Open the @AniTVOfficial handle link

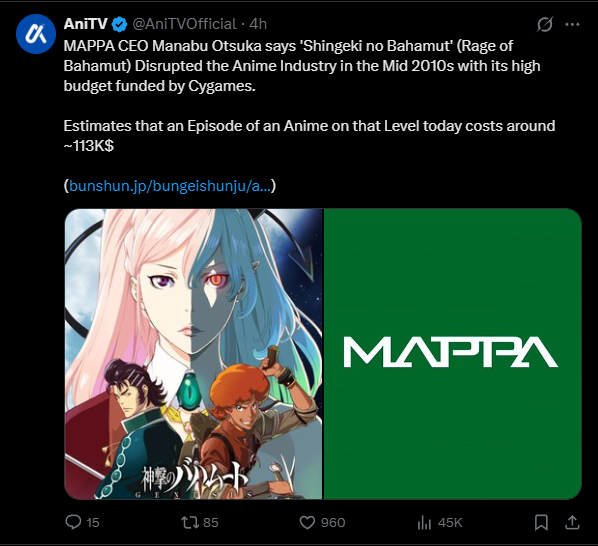[x=184, y=24]
